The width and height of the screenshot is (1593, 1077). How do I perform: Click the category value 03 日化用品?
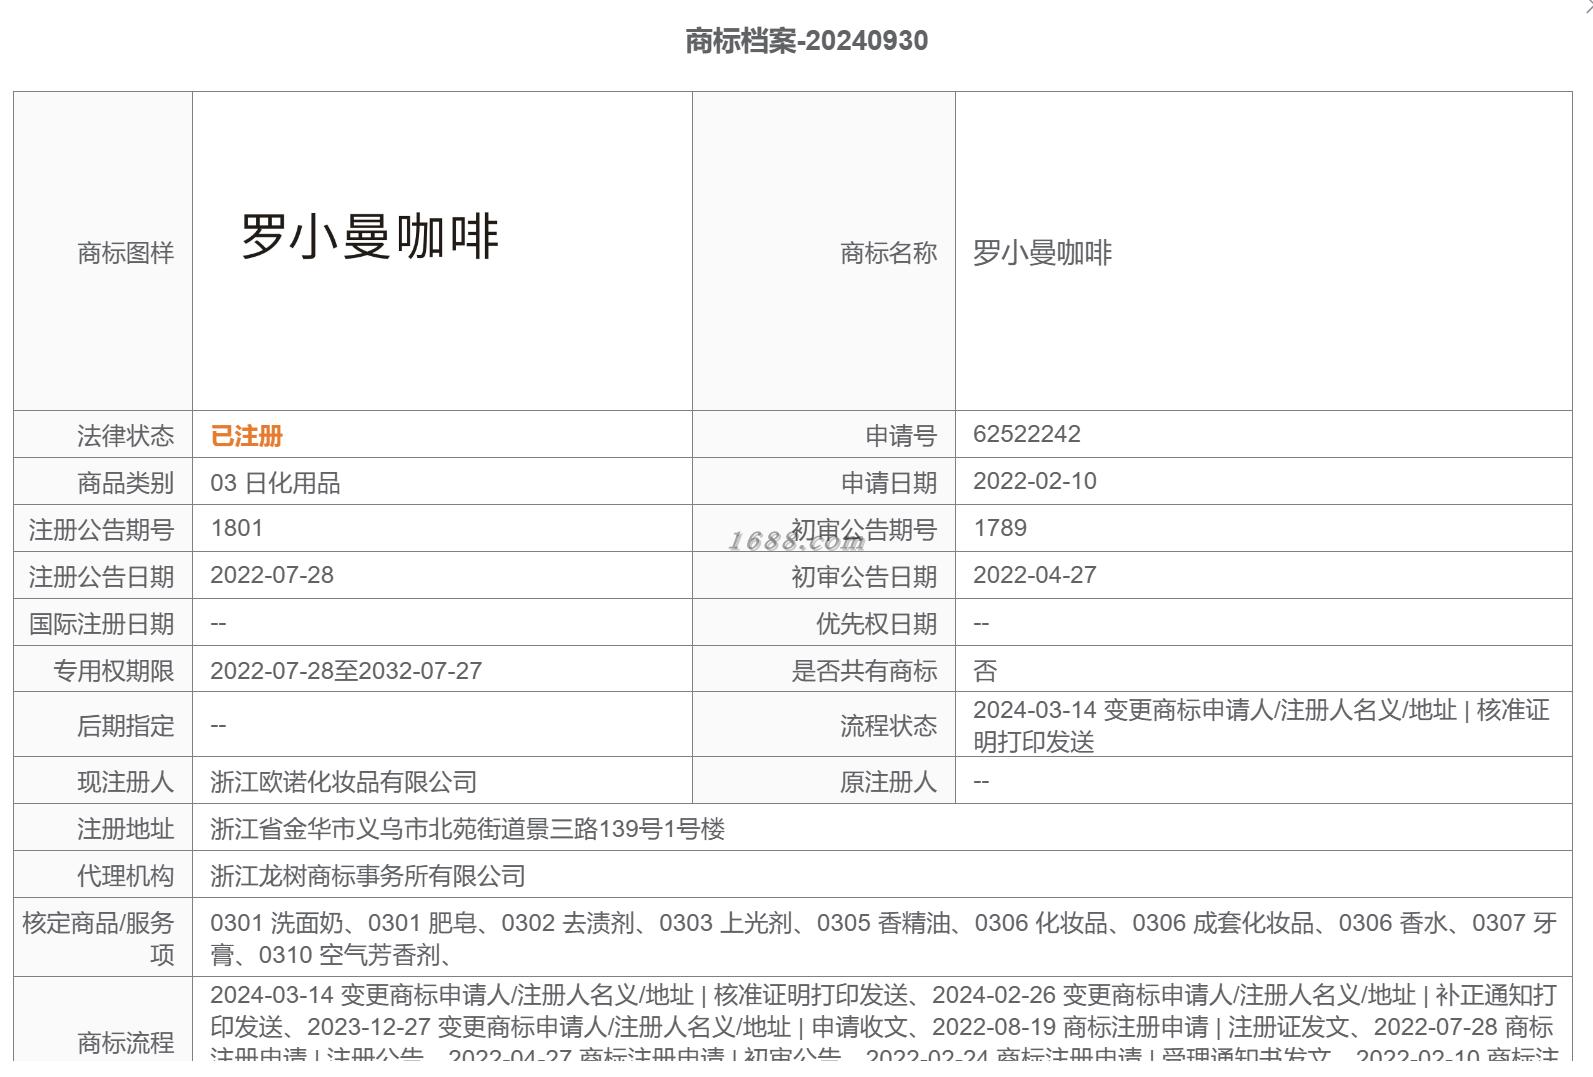[275, 483]
